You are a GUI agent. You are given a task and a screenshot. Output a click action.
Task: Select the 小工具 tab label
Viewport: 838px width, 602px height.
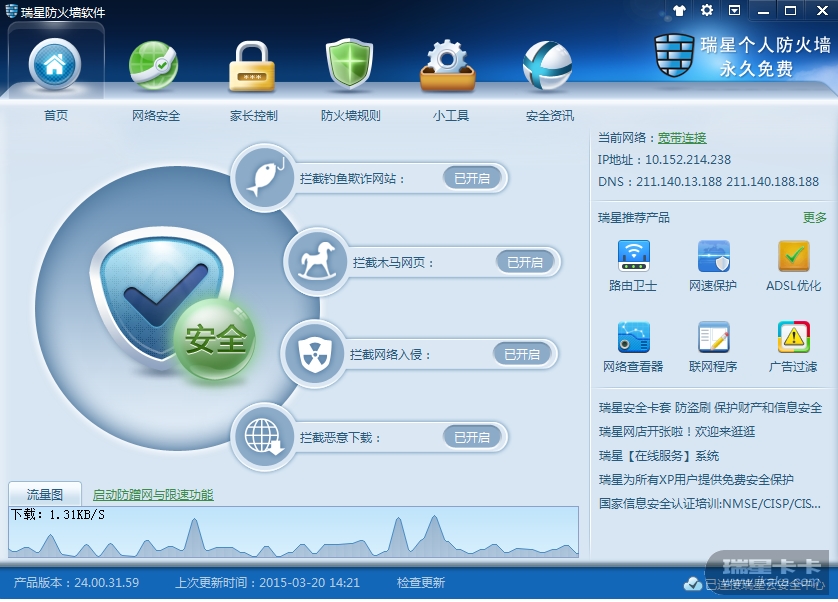coord(451,115)
